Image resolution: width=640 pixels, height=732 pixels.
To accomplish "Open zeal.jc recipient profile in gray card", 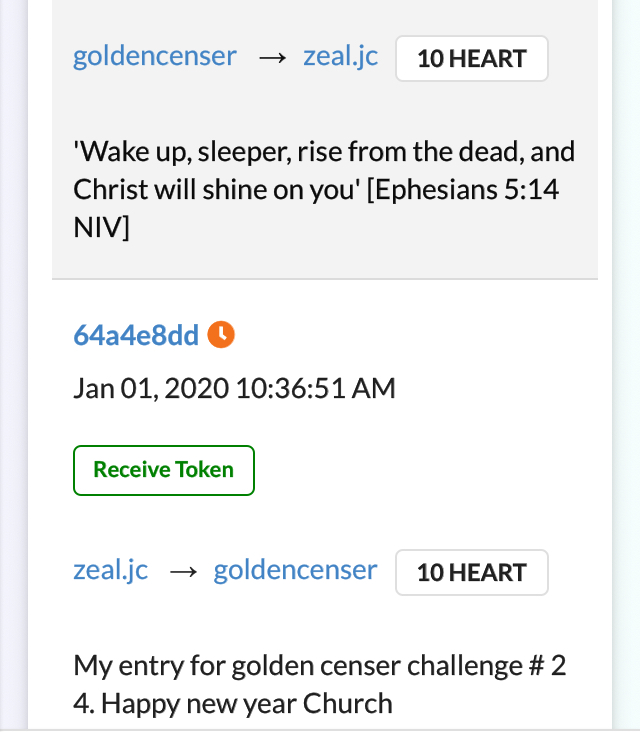I will point(340,56).
